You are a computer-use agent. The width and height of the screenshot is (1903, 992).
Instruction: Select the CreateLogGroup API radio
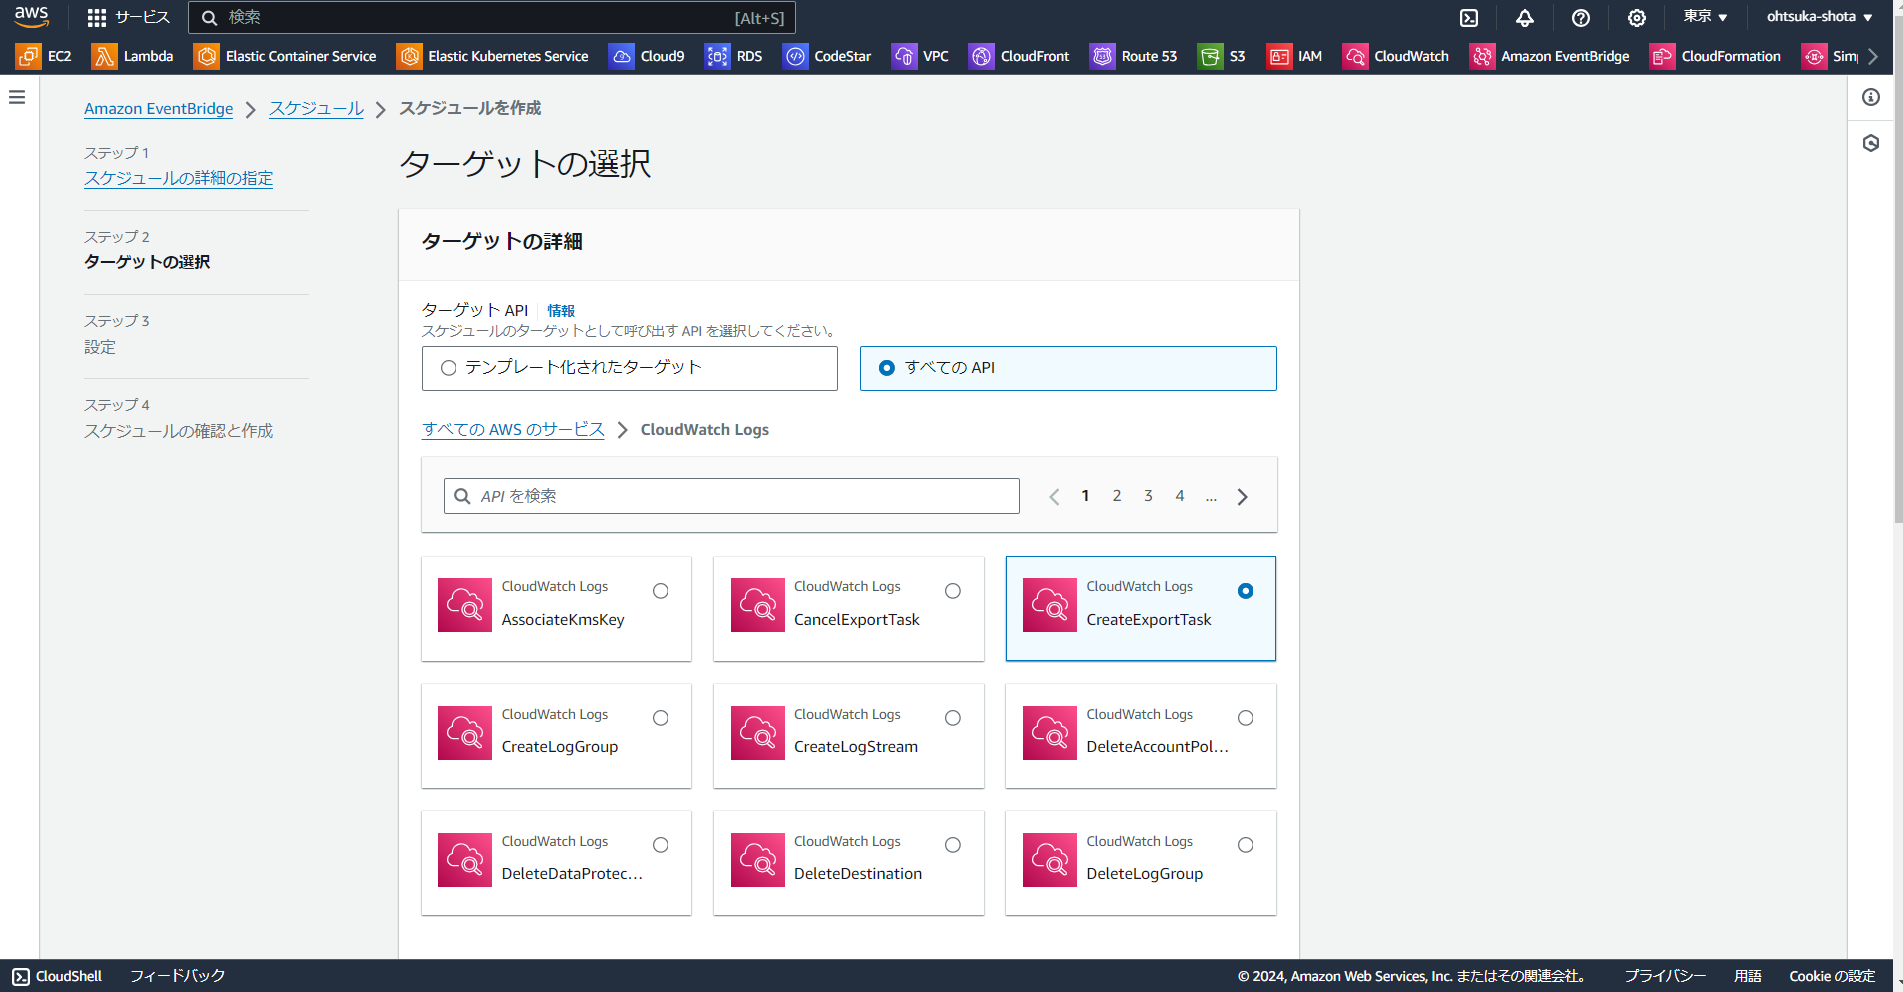click(661, 718)
